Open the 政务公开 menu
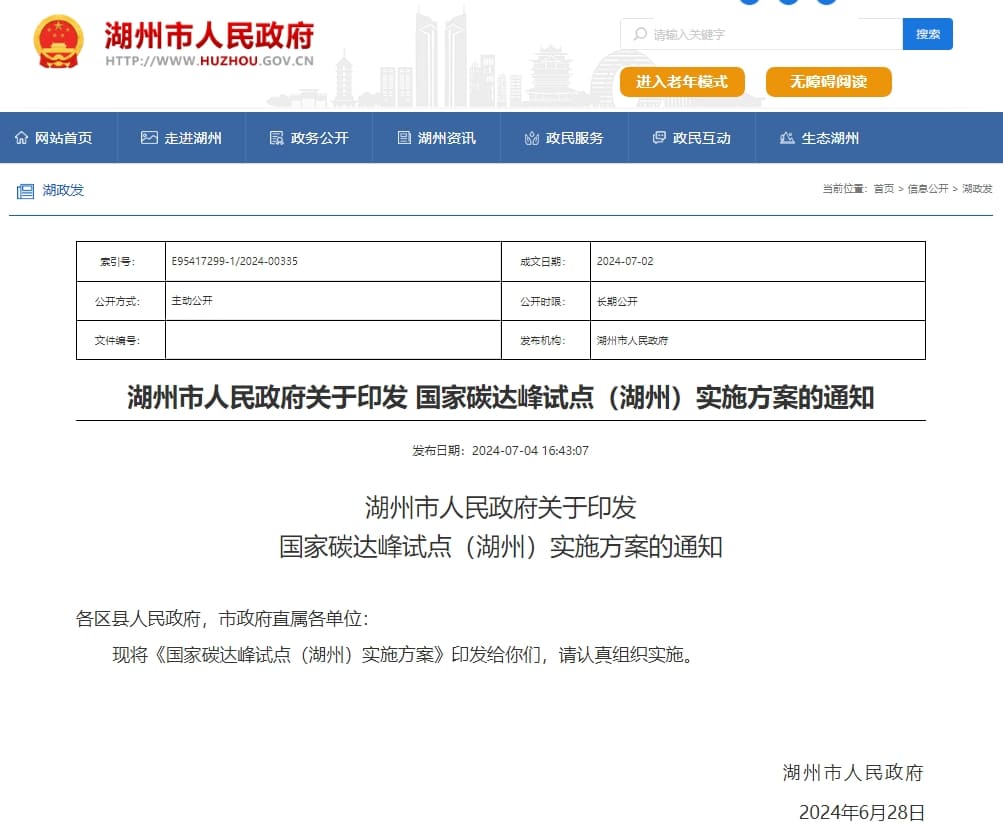The image size is (1003, 835). 319,138
